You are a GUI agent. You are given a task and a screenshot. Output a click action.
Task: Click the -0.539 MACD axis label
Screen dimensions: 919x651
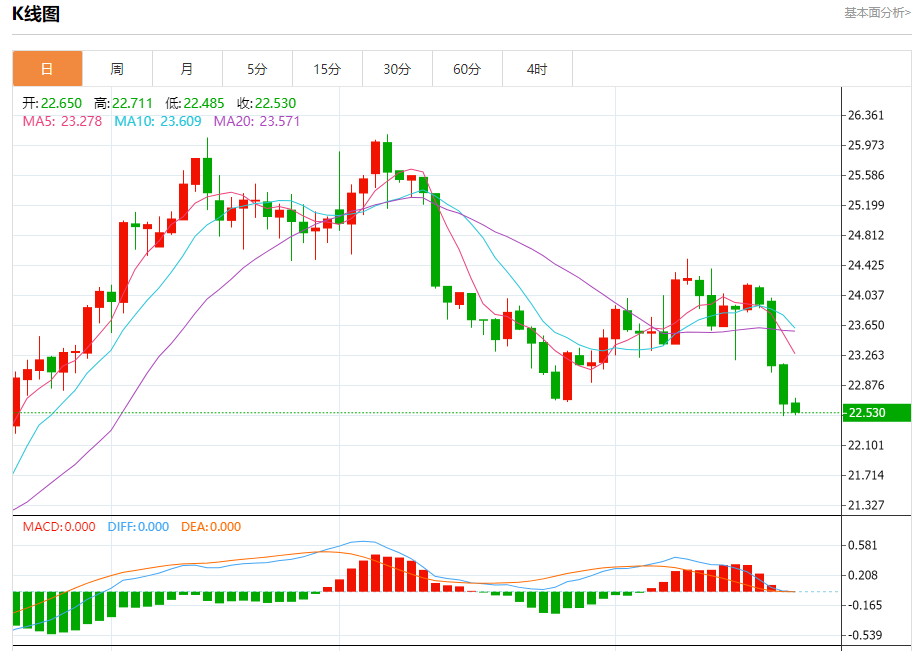[x=864, y=635]
